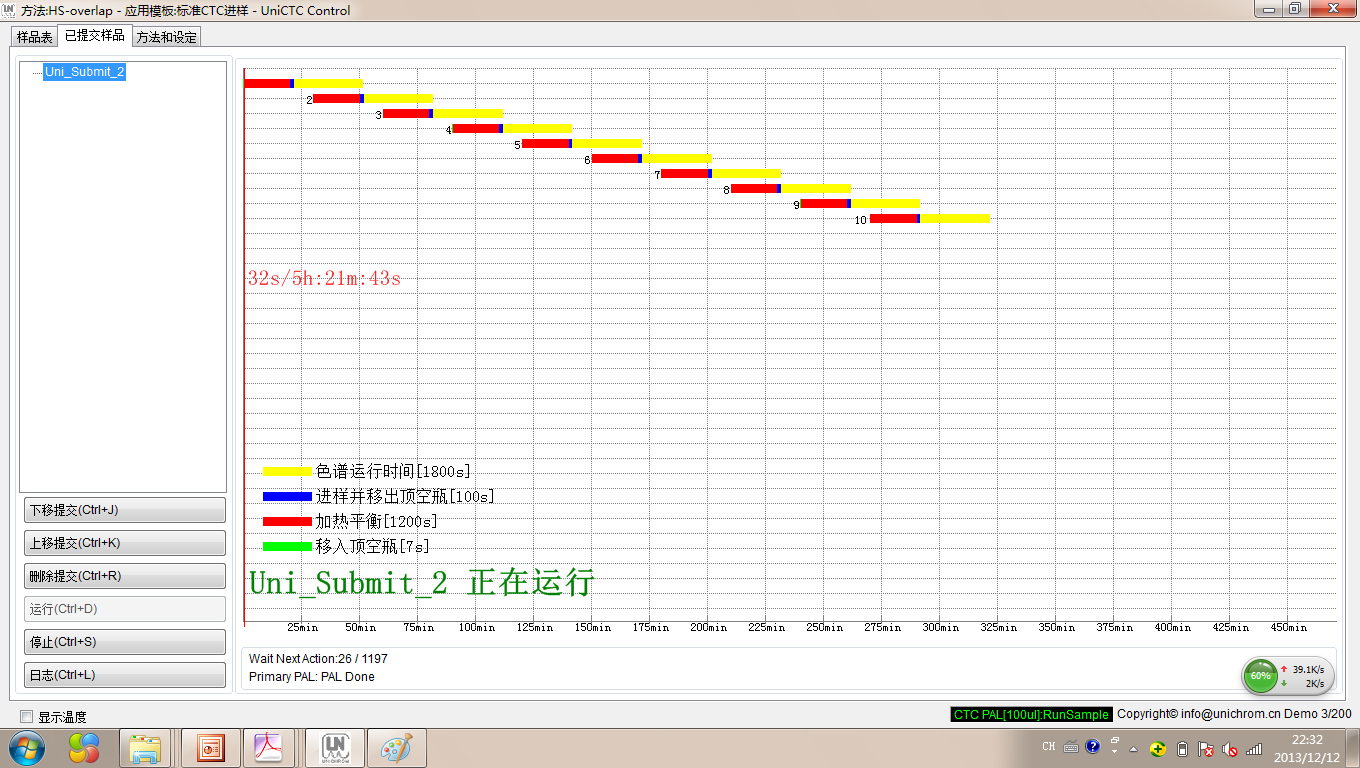Click the 上移提交(Ctrl+K) button

[125, 543]
